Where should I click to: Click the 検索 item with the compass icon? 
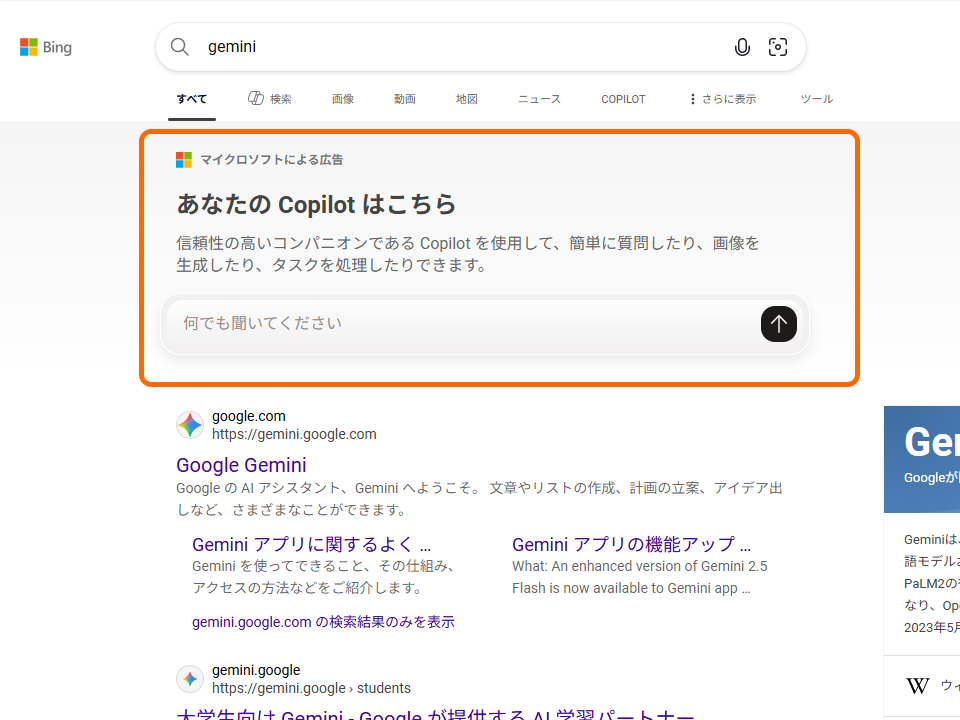click(x=270, y=98)
